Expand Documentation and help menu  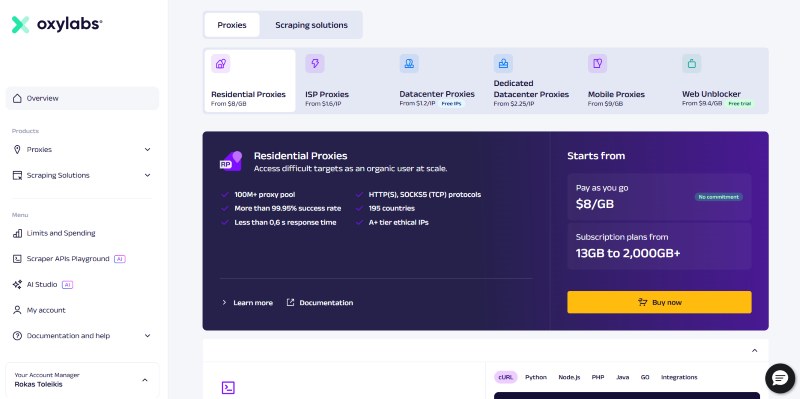(x=147, y=336)
